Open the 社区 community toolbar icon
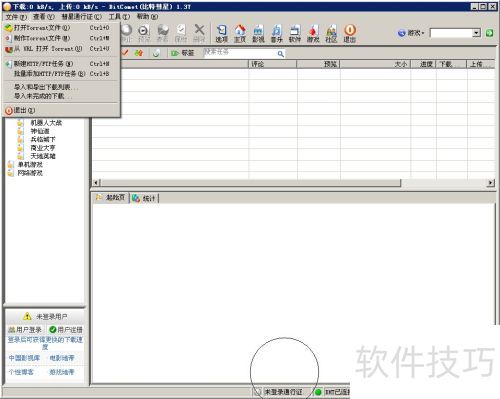Screen dimensions: 500x399 pyautogui.click(x=331, y=34)
